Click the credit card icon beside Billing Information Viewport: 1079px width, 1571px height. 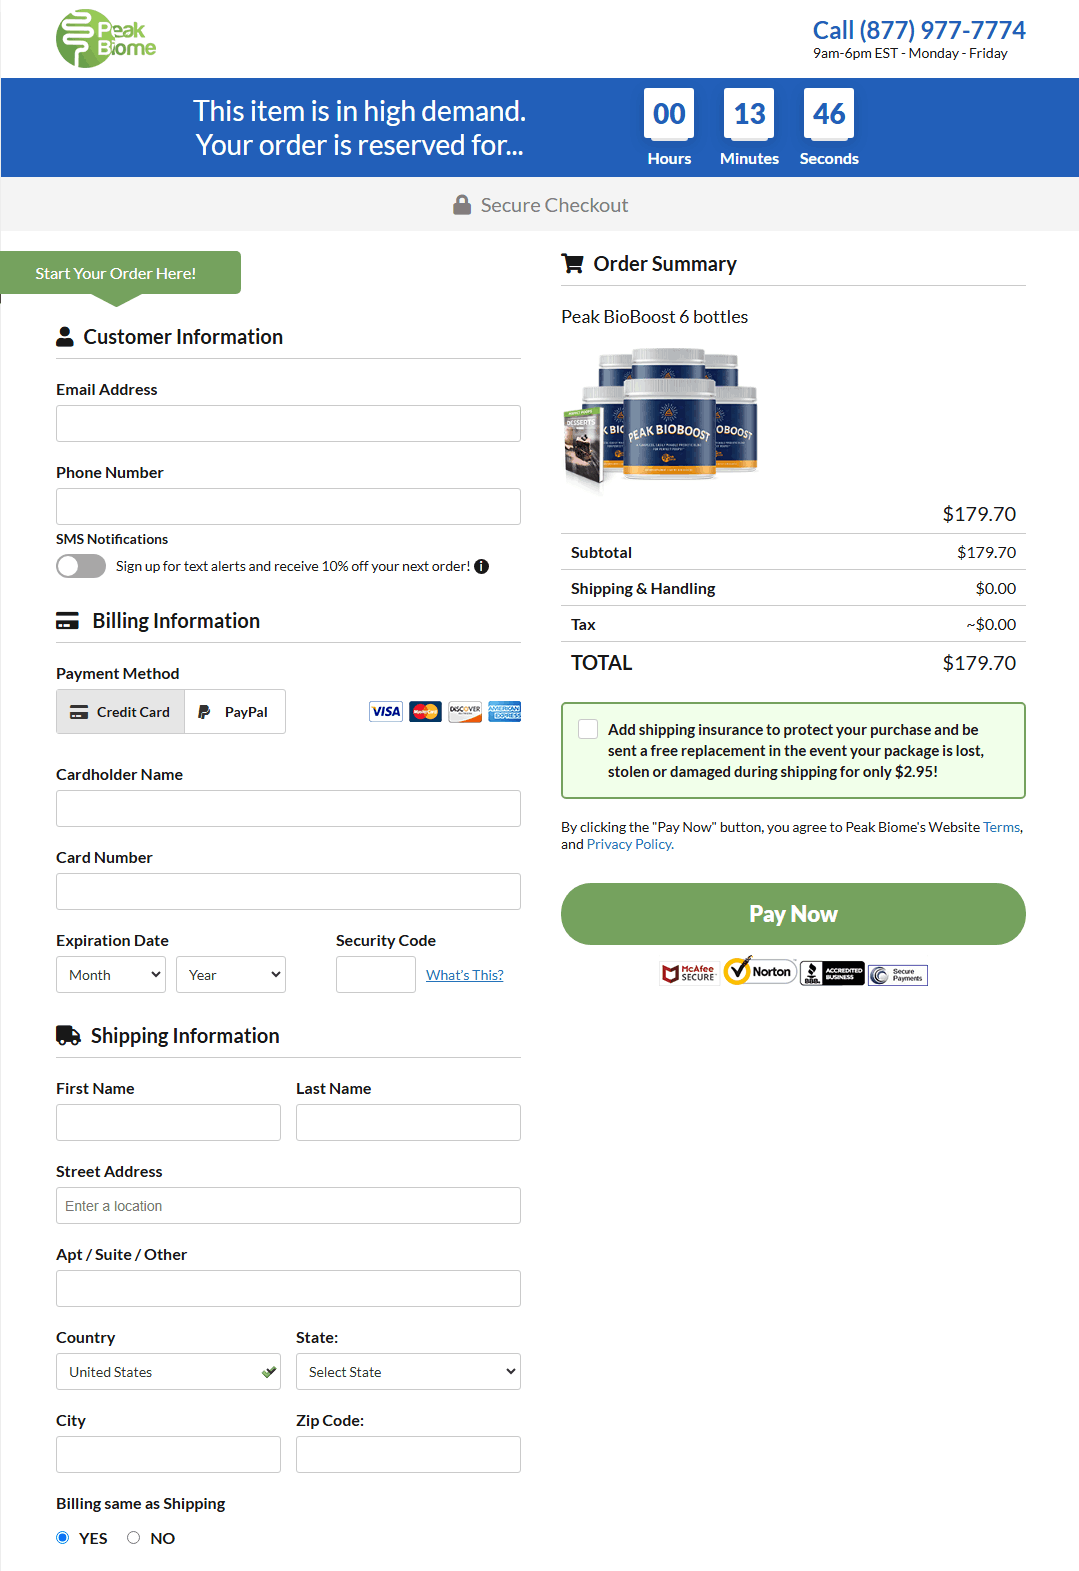[67, 620]
